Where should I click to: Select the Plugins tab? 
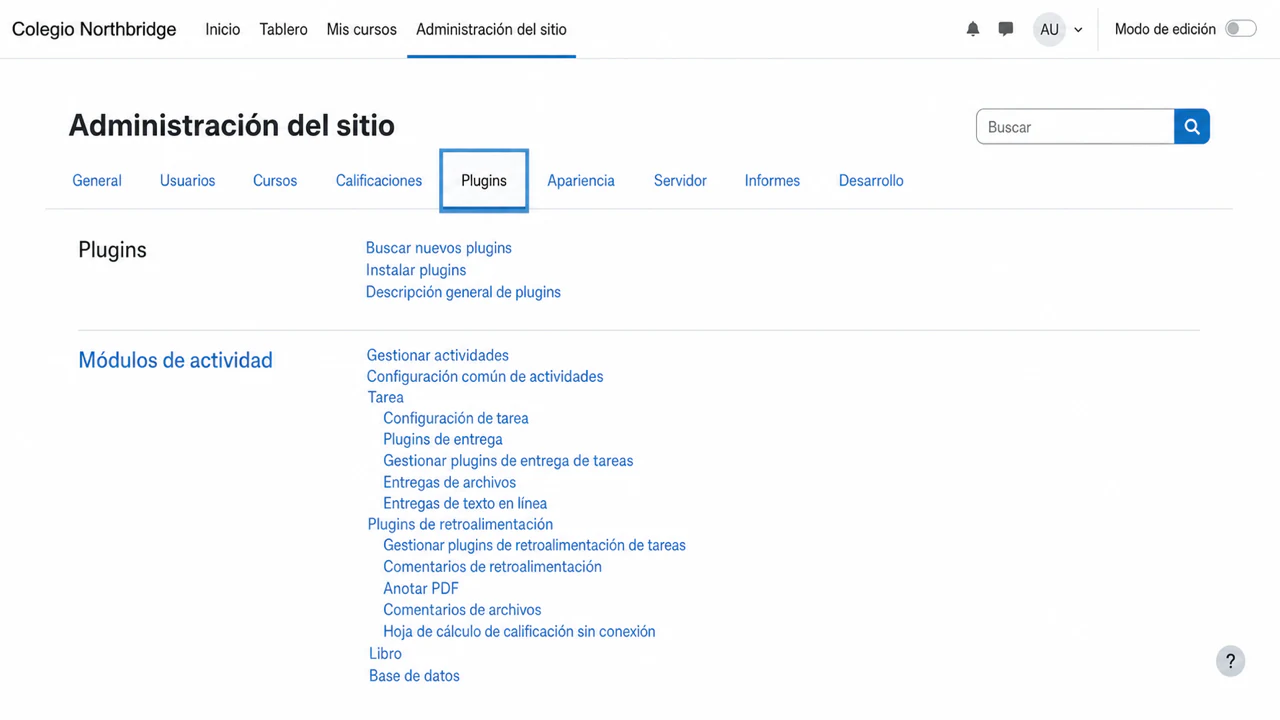click(x=484, y=181)
